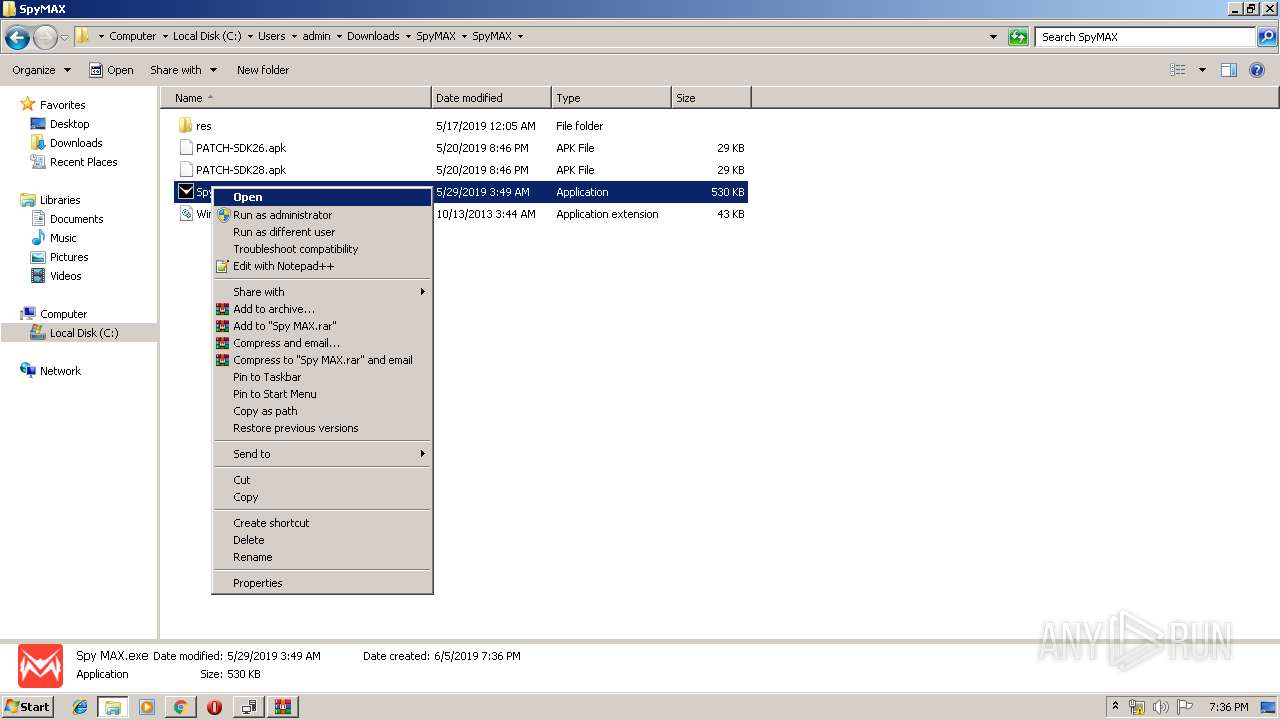This screenshot has height=720, width=1280.
Task: Choose Pin to Taskbar
Action: point(322,377)
